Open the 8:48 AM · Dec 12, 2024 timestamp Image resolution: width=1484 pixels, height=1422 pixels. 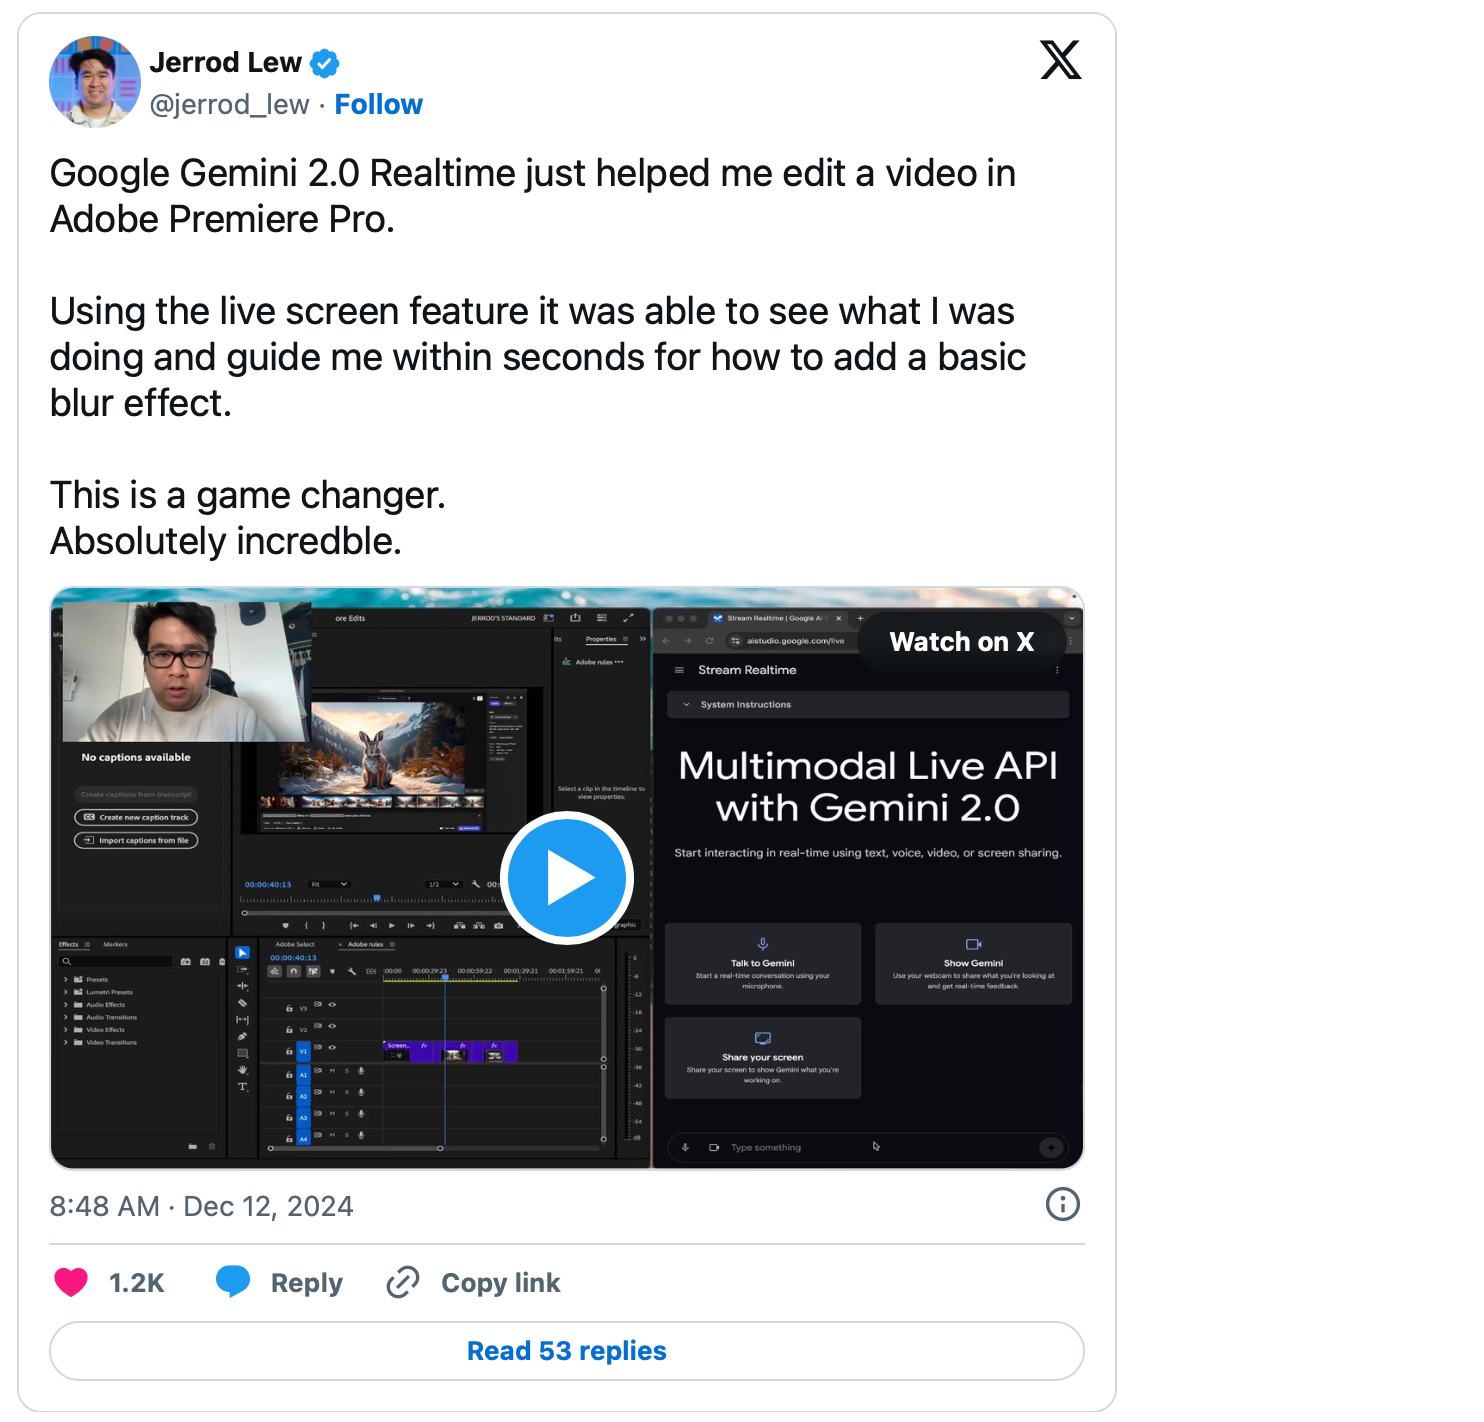(x=201, y=1206)
